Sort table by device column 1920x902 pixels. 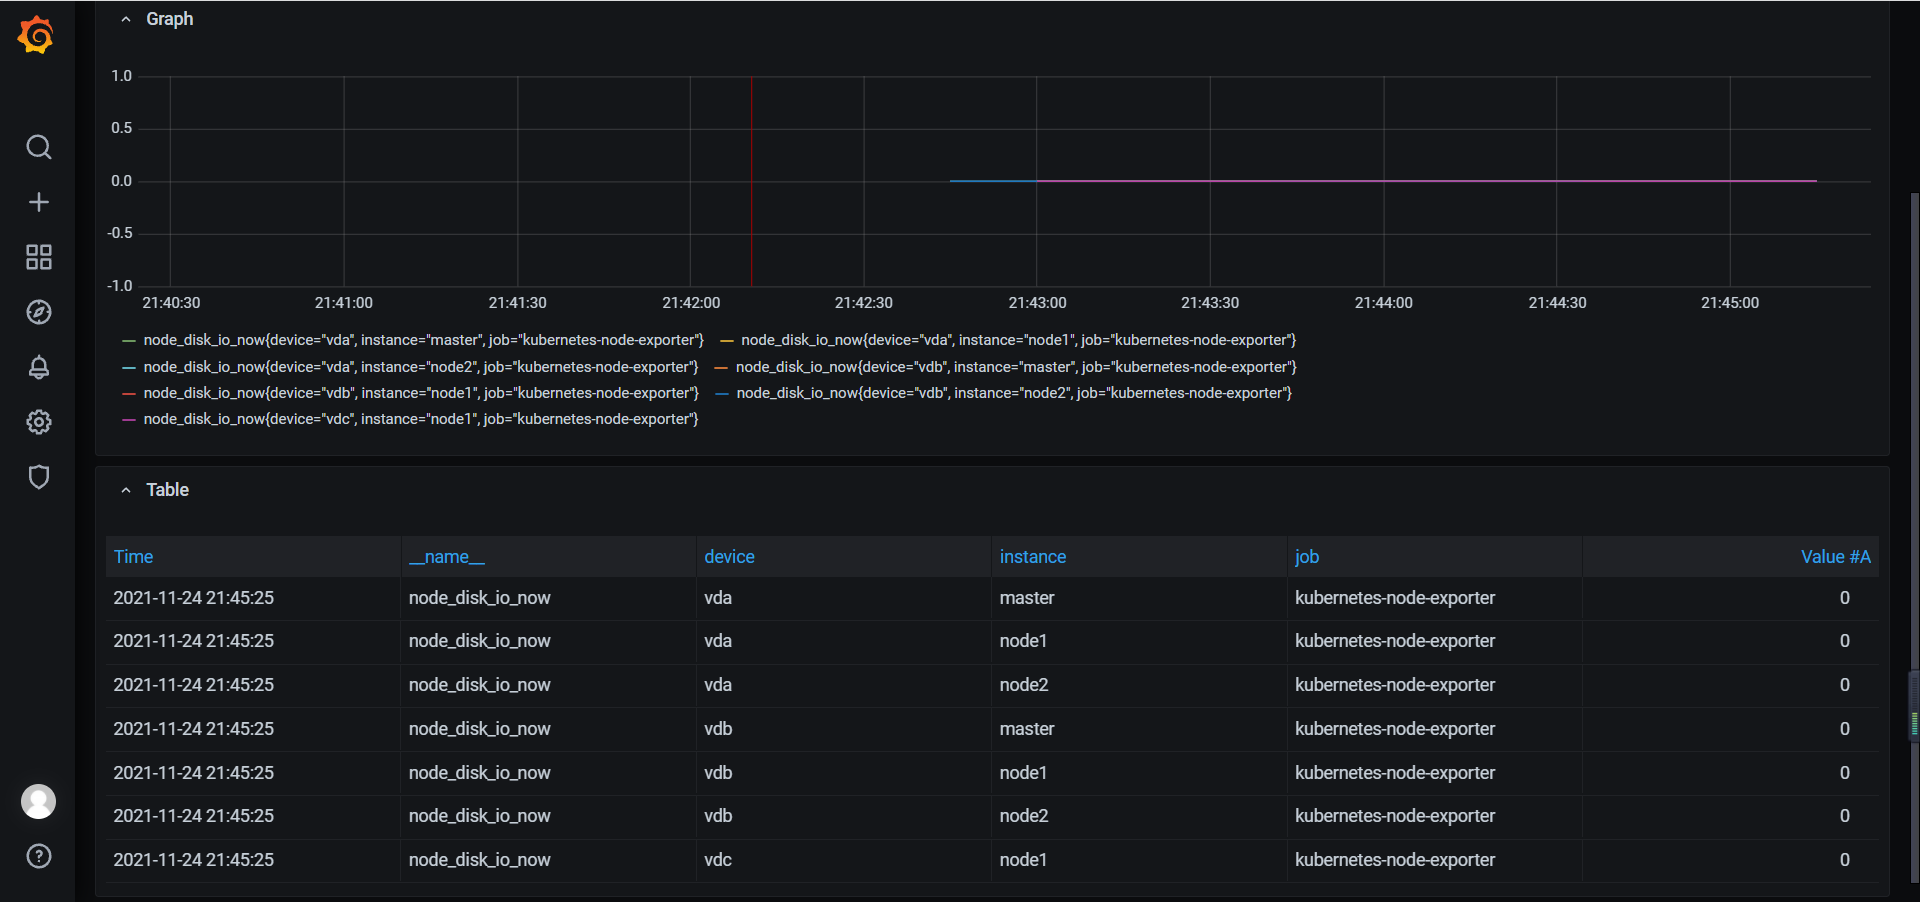[729, 557]
